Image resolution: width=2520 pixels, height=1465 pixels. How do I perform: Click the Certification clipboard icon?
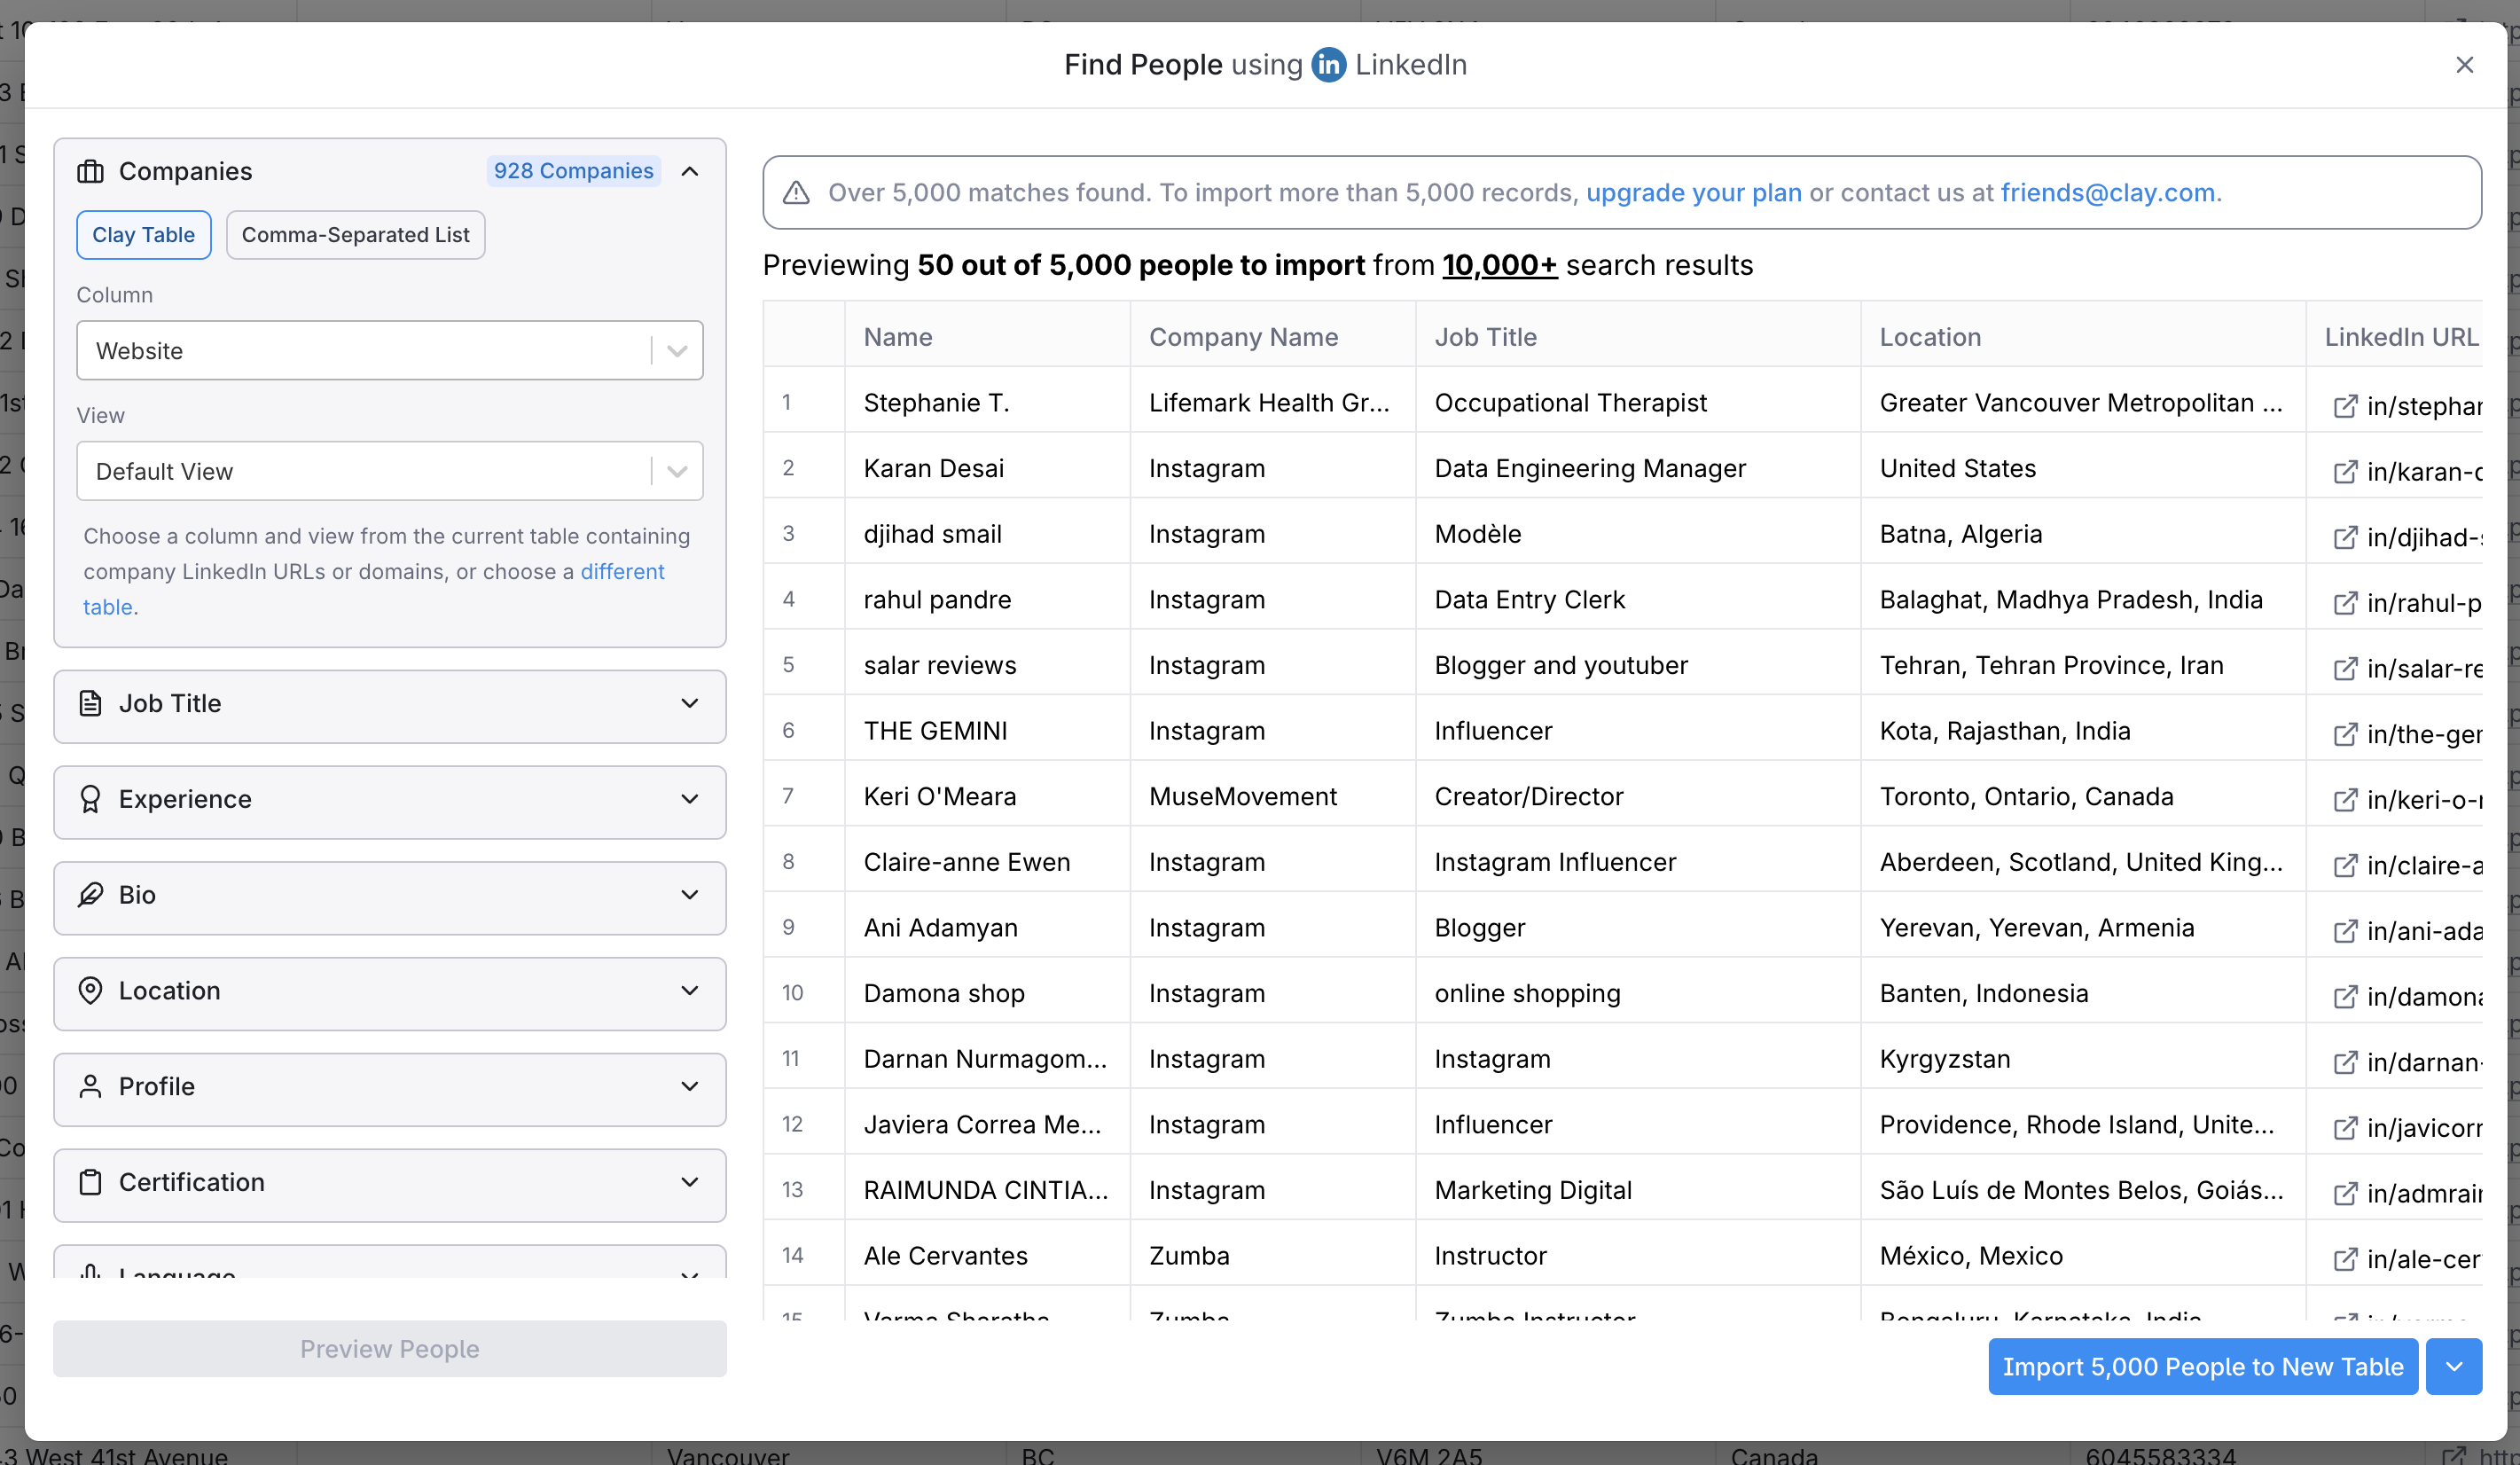click(x=90, y=1182)
